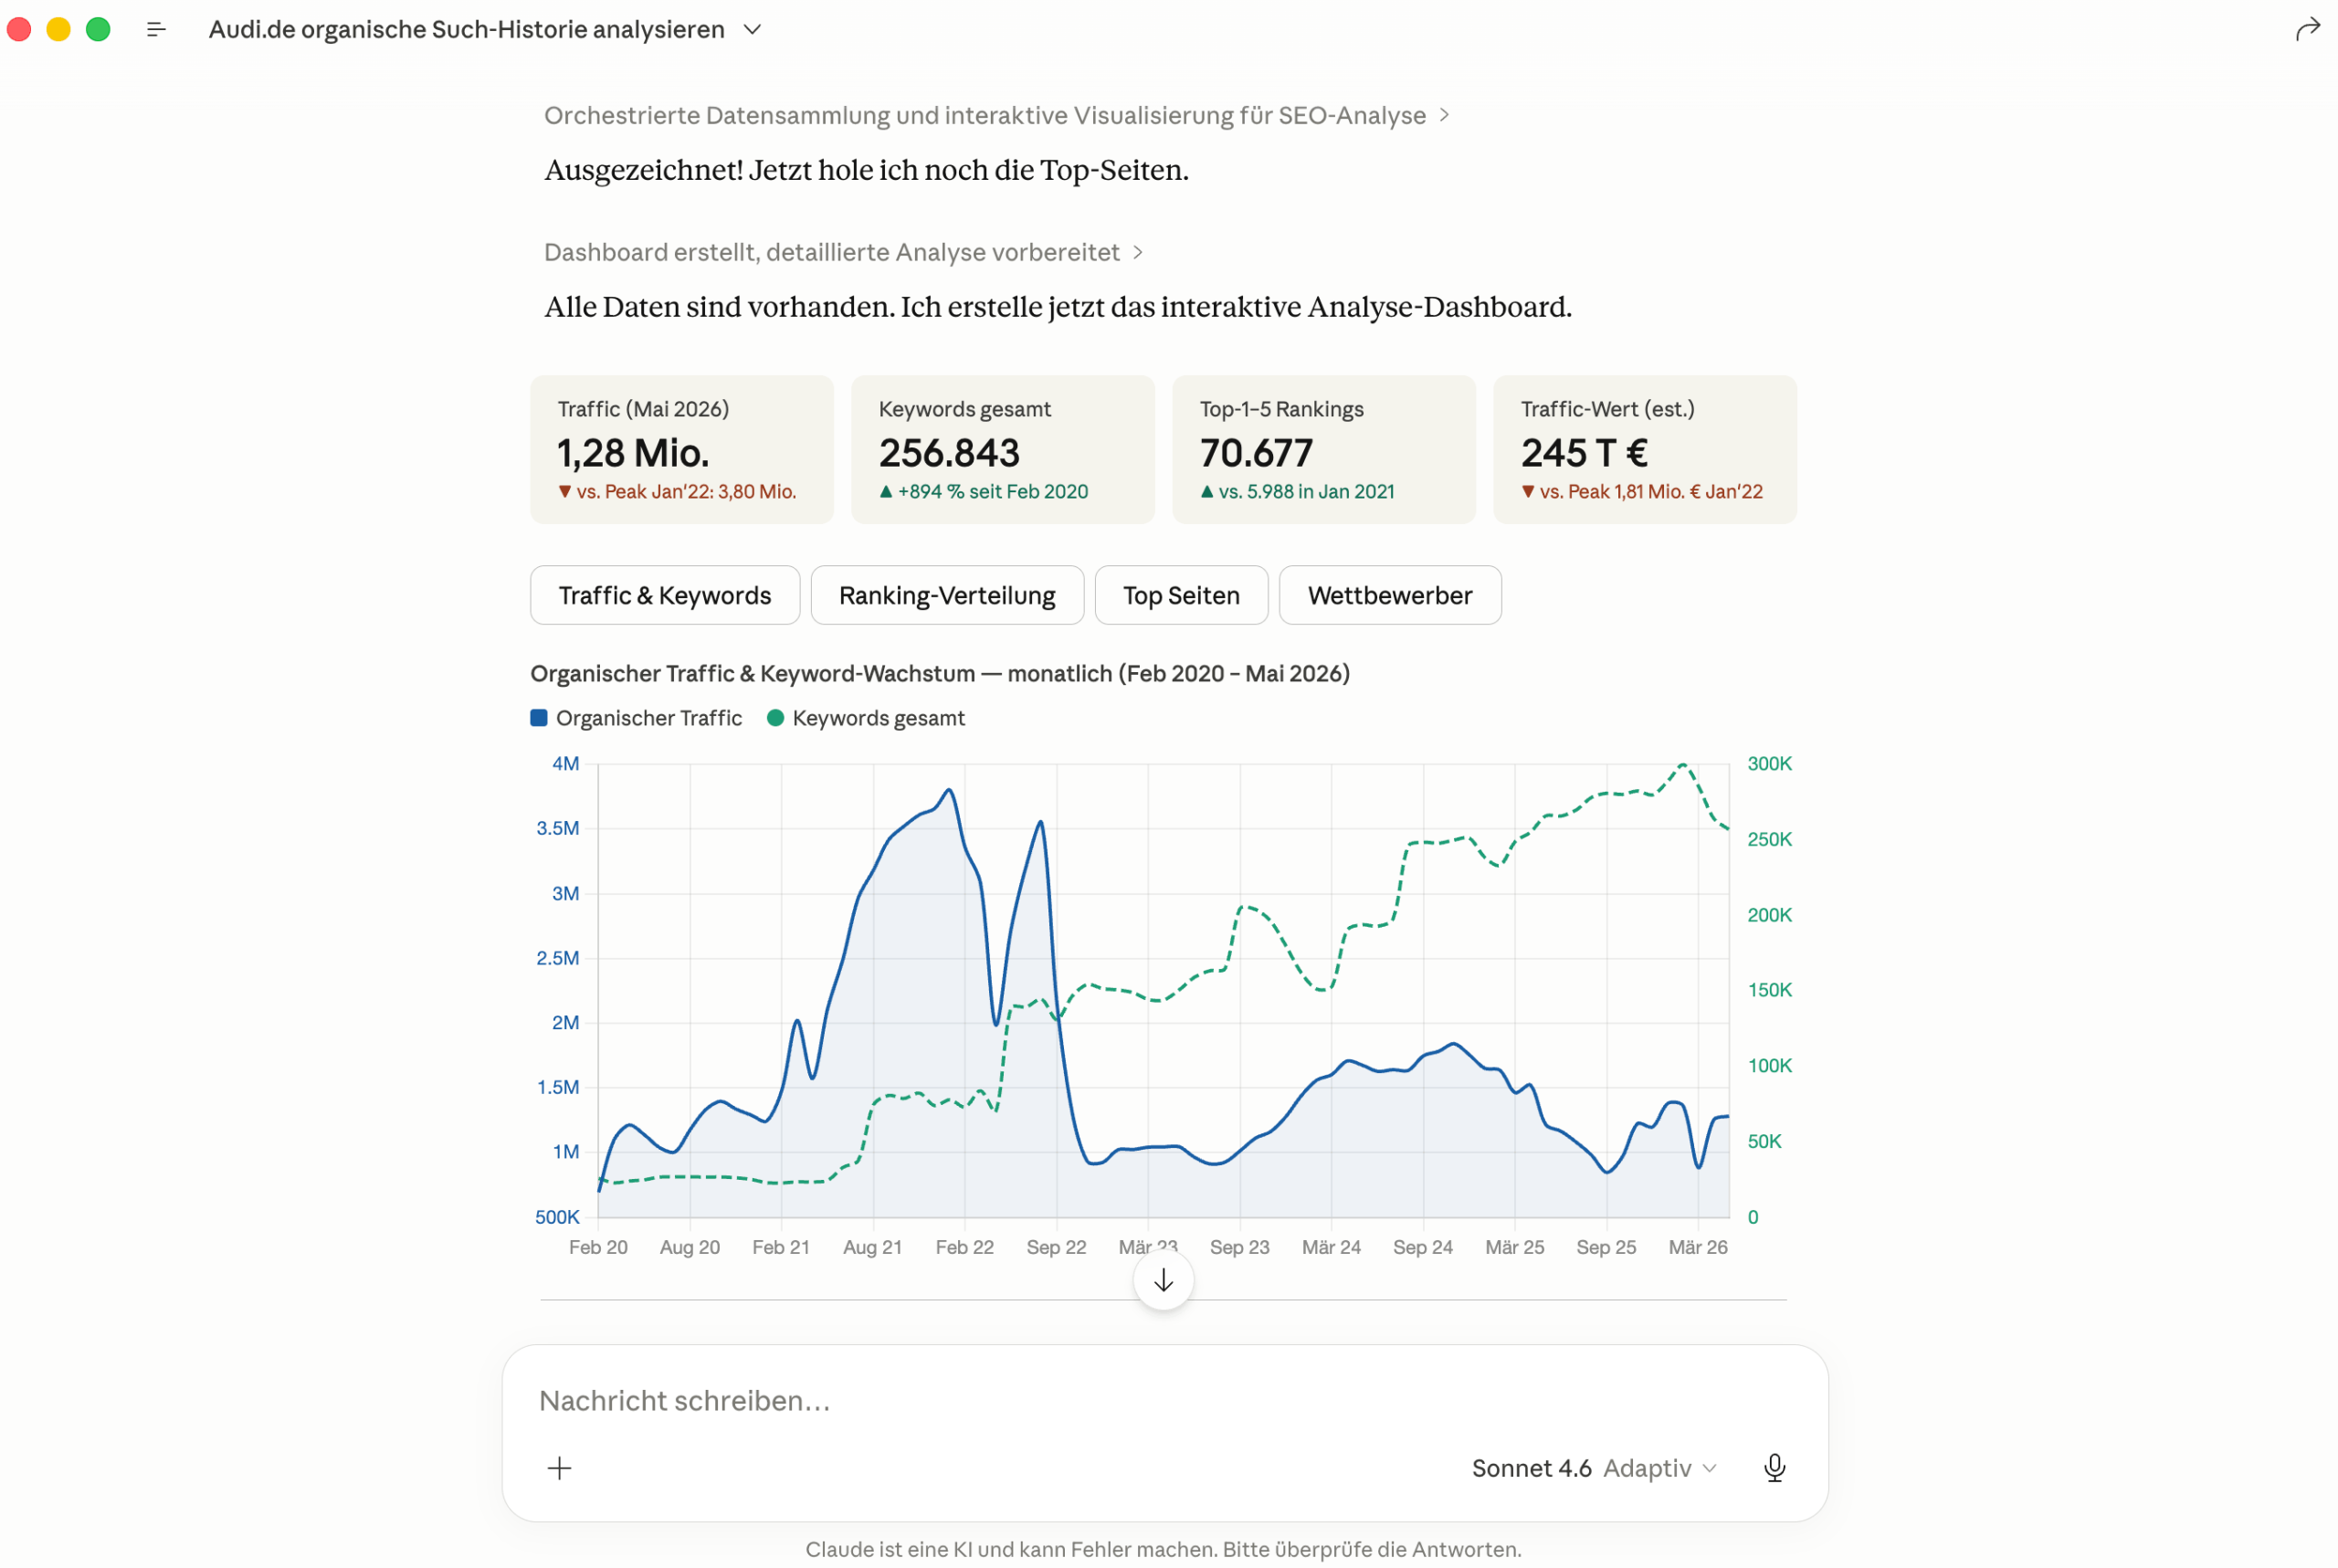Toggle the Keywords gesamt legend series
The height and width of the screenshot is (1568, 2338).
click(866, 718)
